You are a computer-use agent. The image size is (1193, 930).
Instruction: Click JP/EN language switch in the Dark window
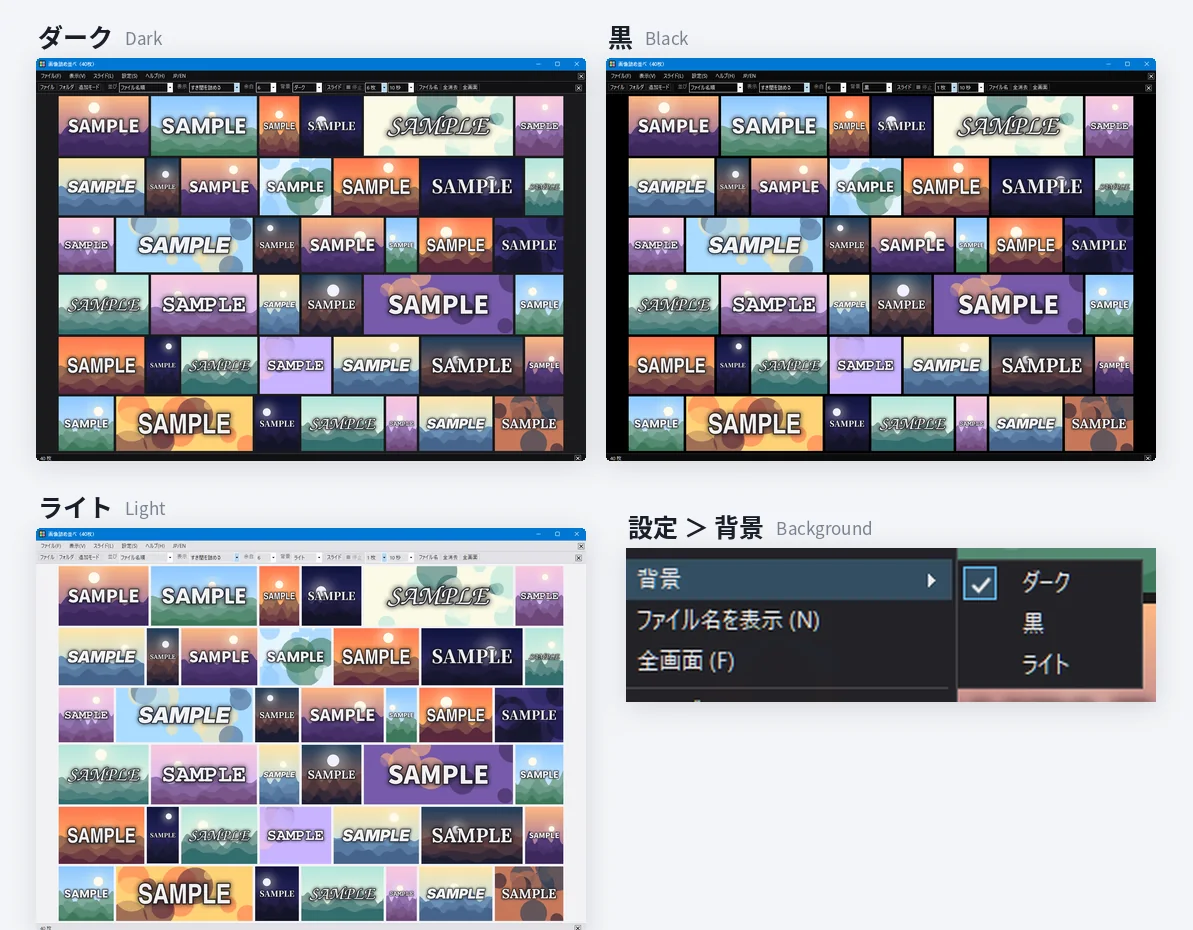pos(179,76)
